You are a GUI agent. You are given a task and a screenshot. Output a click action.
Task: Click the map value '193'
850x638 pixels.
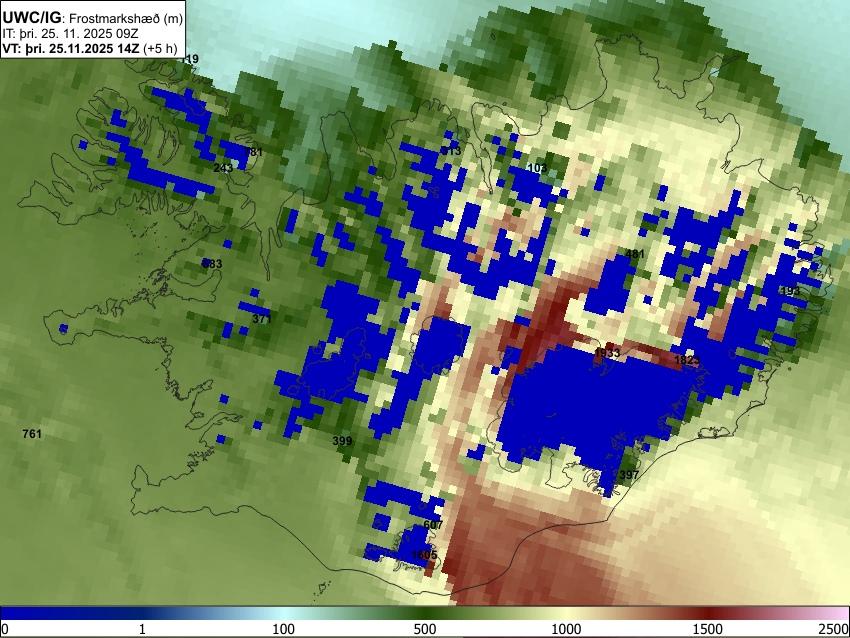790,291
